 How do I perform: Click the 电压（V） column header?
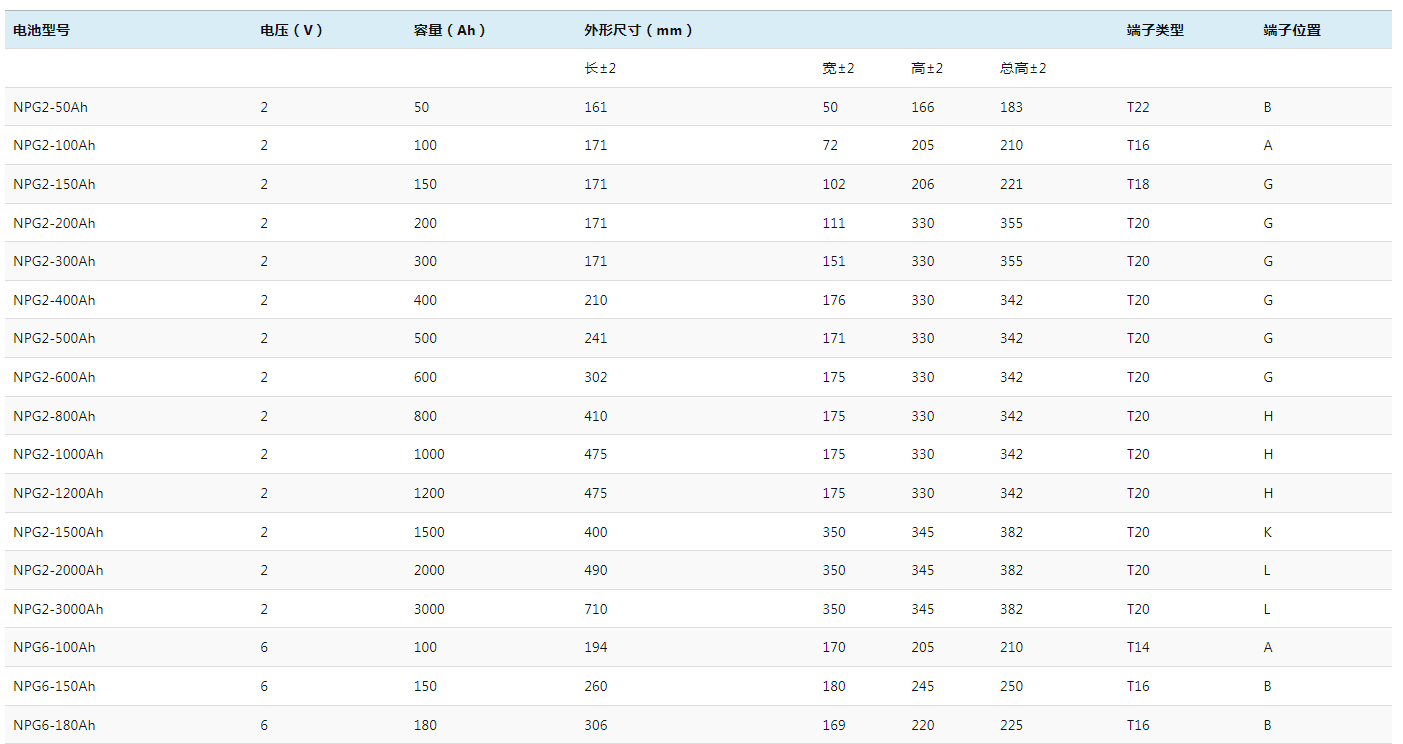coord(292,30)
